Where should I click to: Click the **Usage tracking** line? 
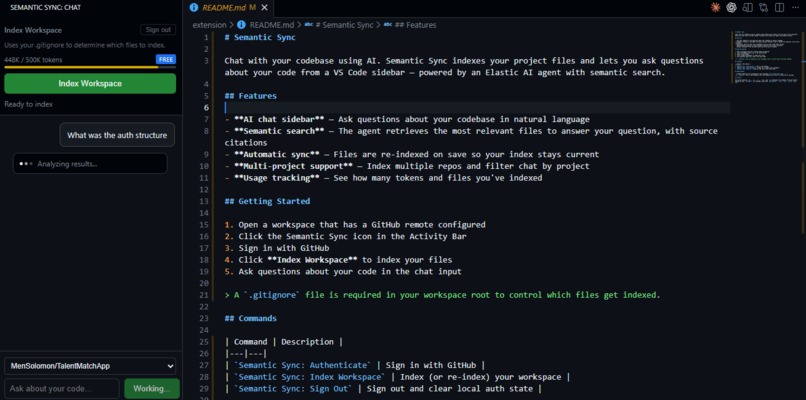coord(383,178)
